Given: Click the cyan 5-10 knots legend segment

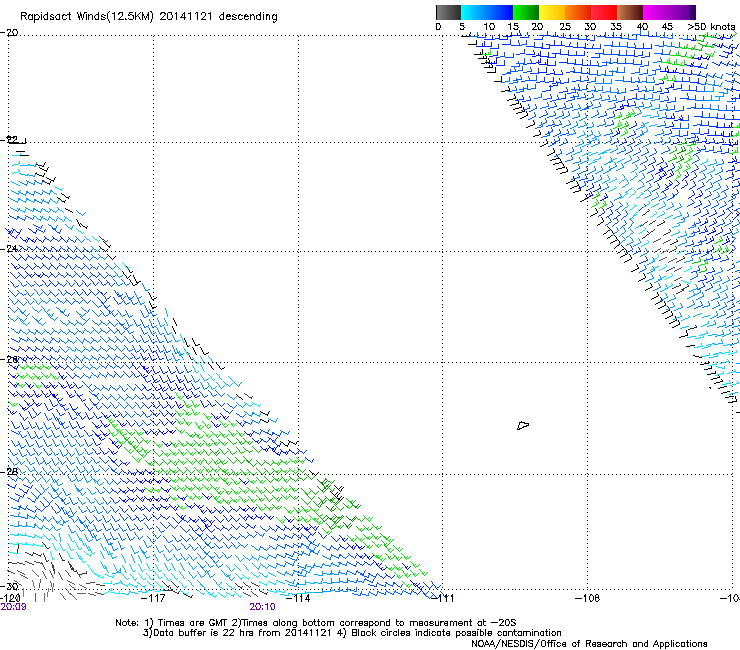Looking at the screenshot, I should point(474,12).
